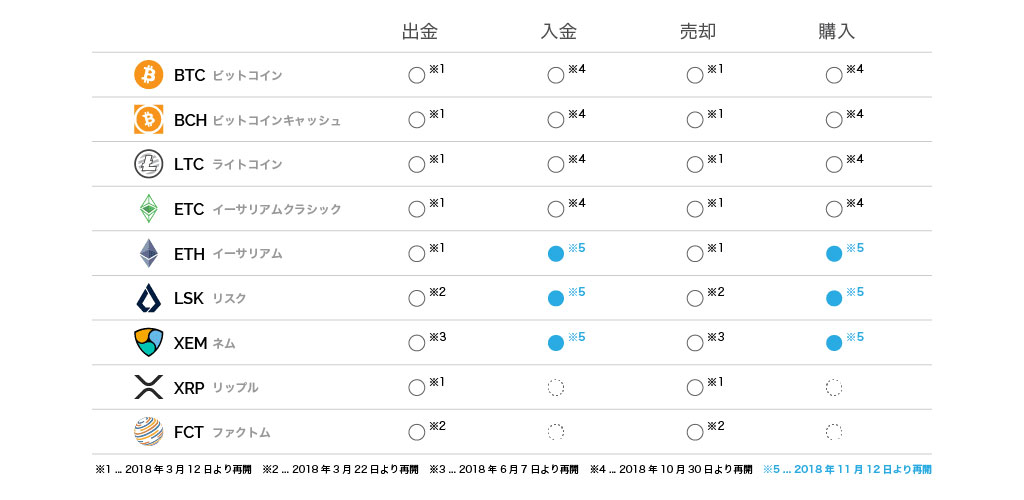
Task: Click the green Ethereum Classic ETC icon
Action: pyautogui.click(x=148, y=209)
